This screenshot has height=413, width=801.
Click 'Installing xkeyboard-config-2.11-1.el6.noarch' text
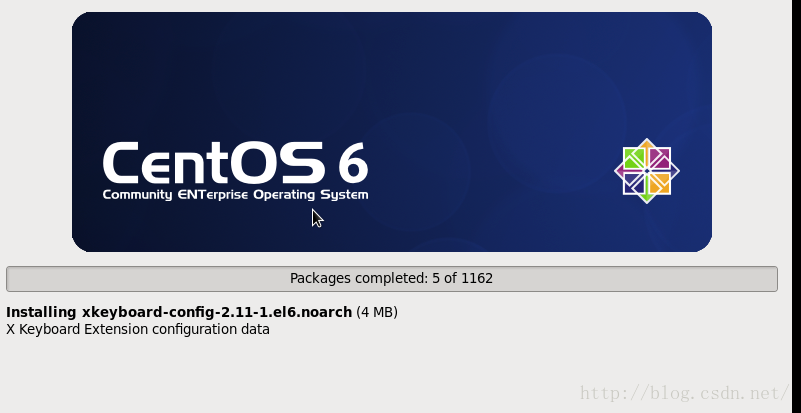179,312
